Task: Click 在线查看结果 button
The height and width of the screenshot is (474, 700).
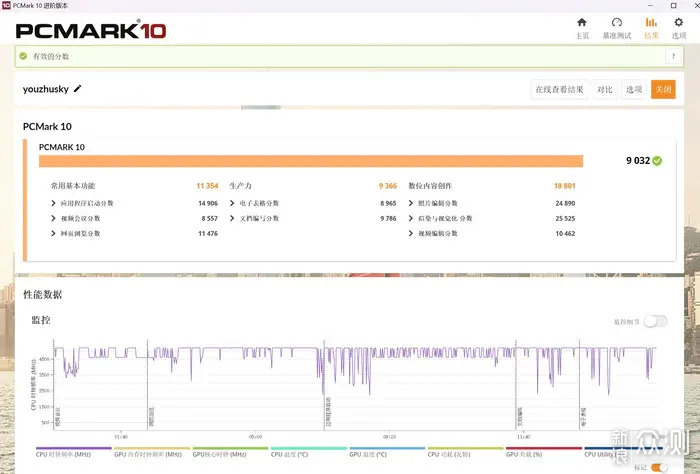Action: tap(559, 89)
